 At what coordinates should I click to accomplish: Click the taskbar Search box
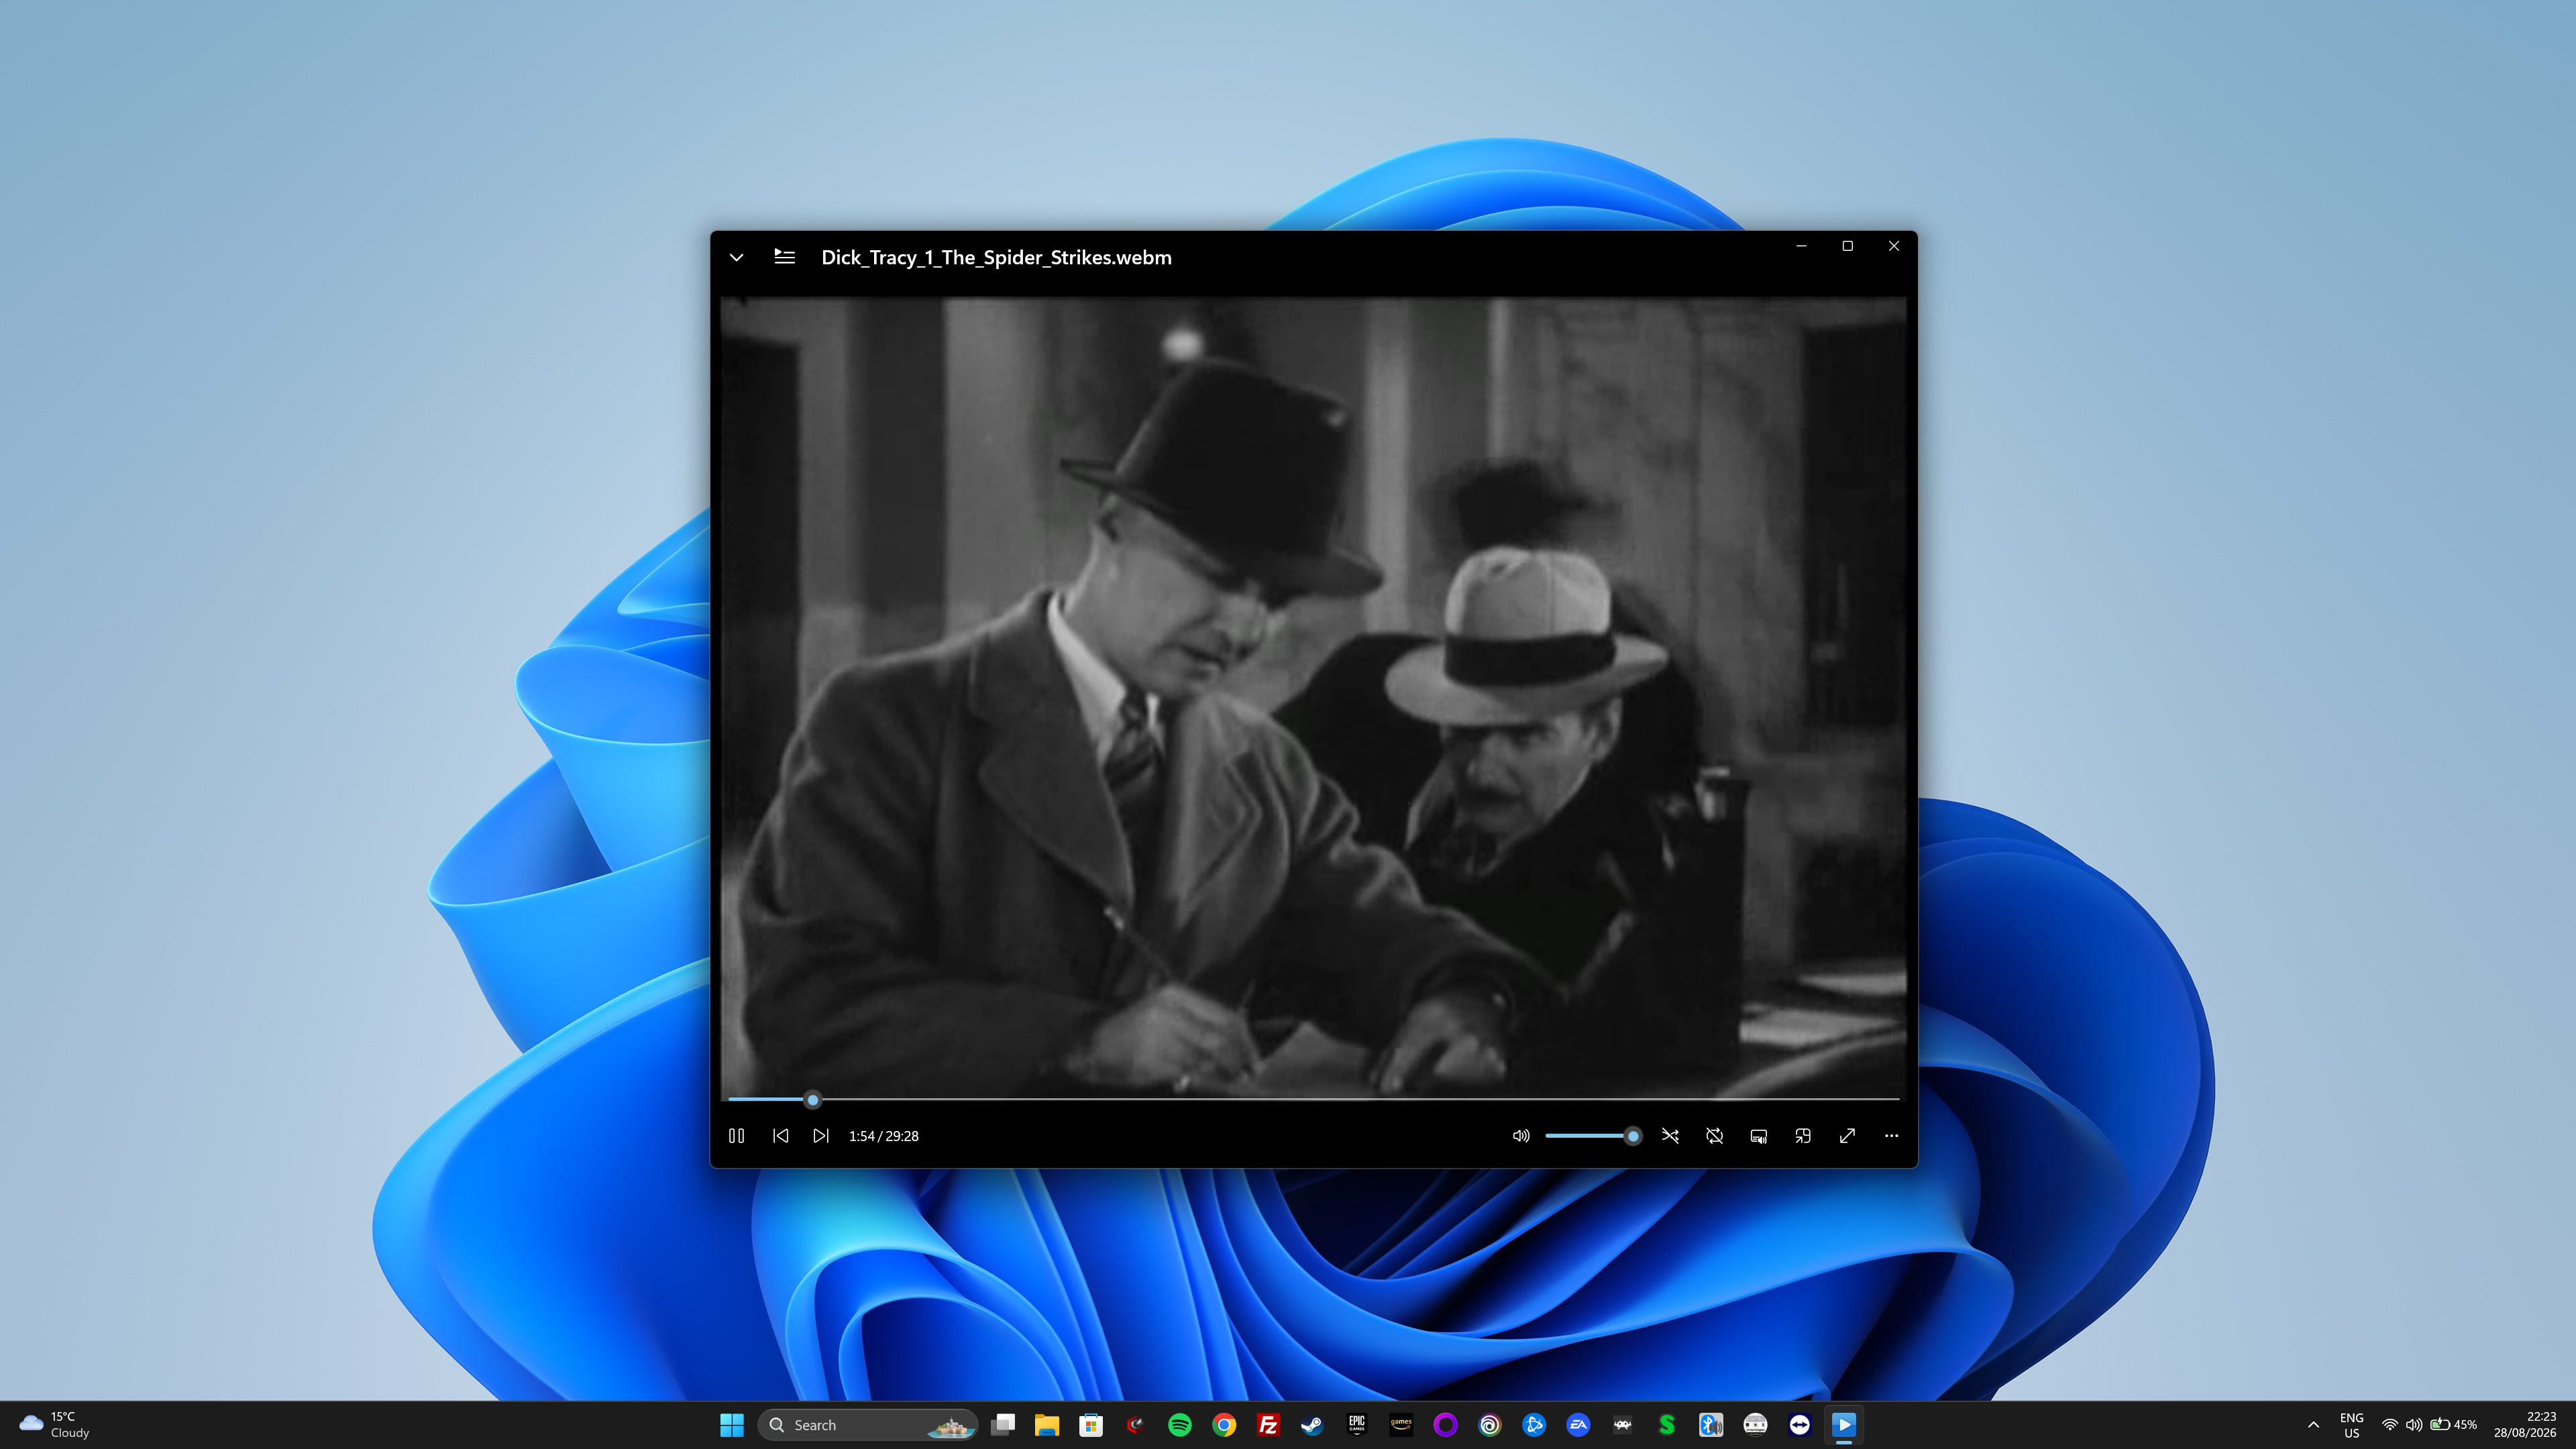[868, 1425]
